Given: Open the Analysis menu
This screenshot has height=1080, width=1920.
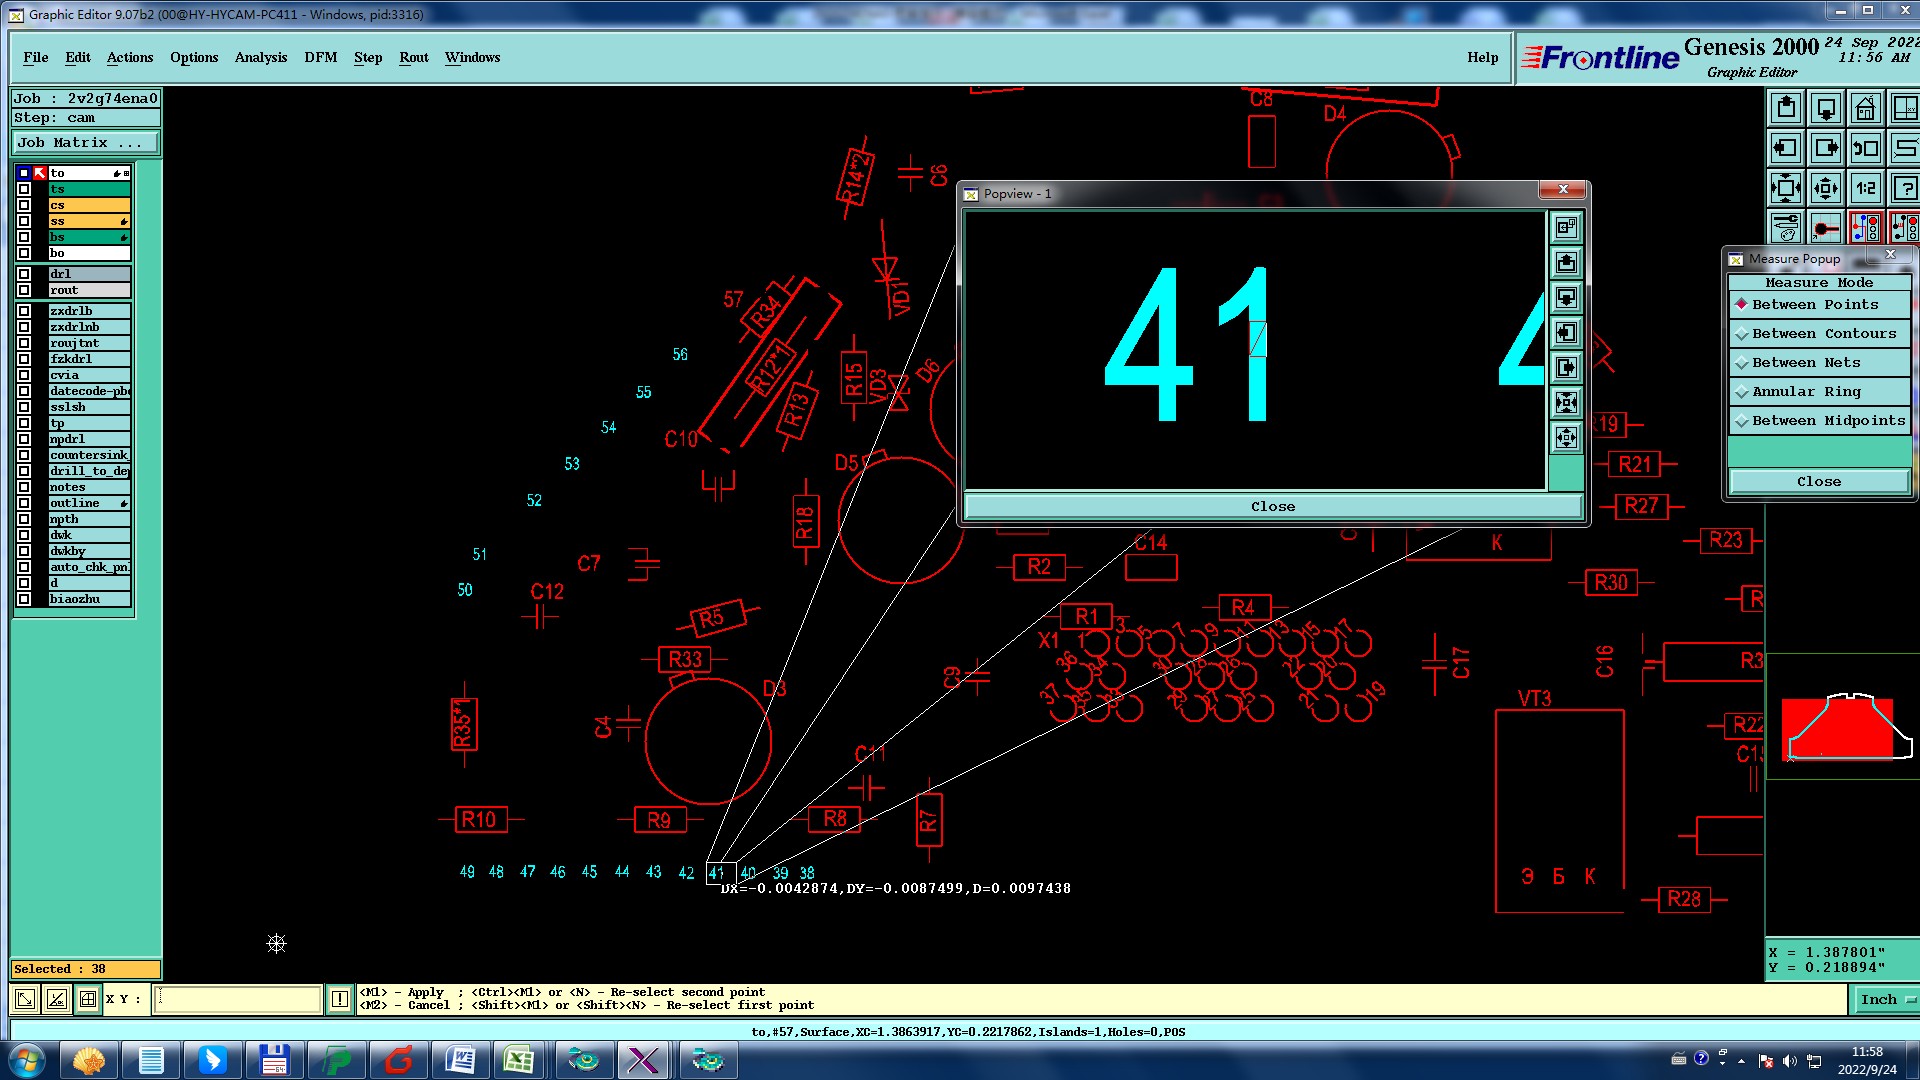Looking at the screenshot, I should coord(261,57).
